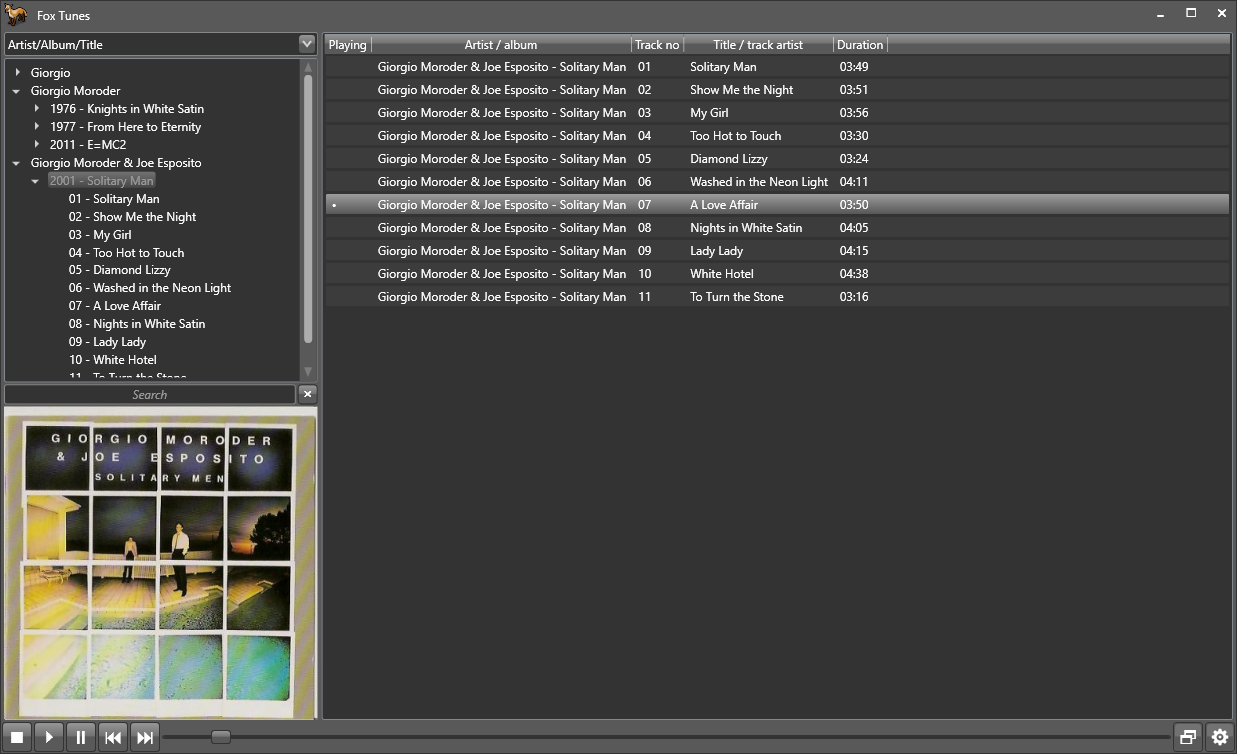1237x754 pixels.
Task: Skip to previous track
Action: [113, 738]
